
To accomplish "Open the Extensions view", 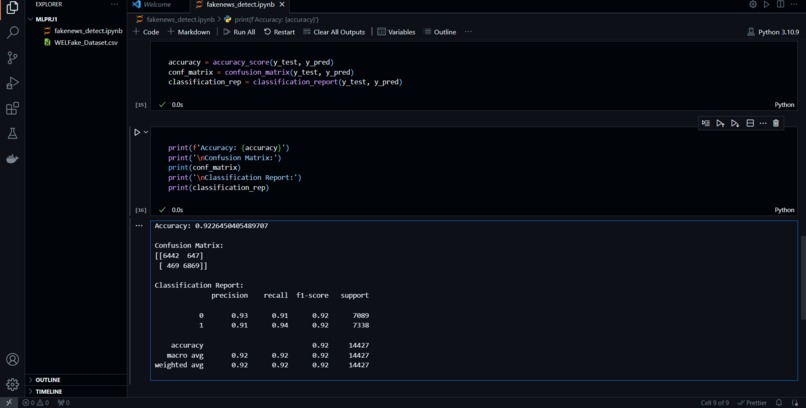I will click(12, 108).
